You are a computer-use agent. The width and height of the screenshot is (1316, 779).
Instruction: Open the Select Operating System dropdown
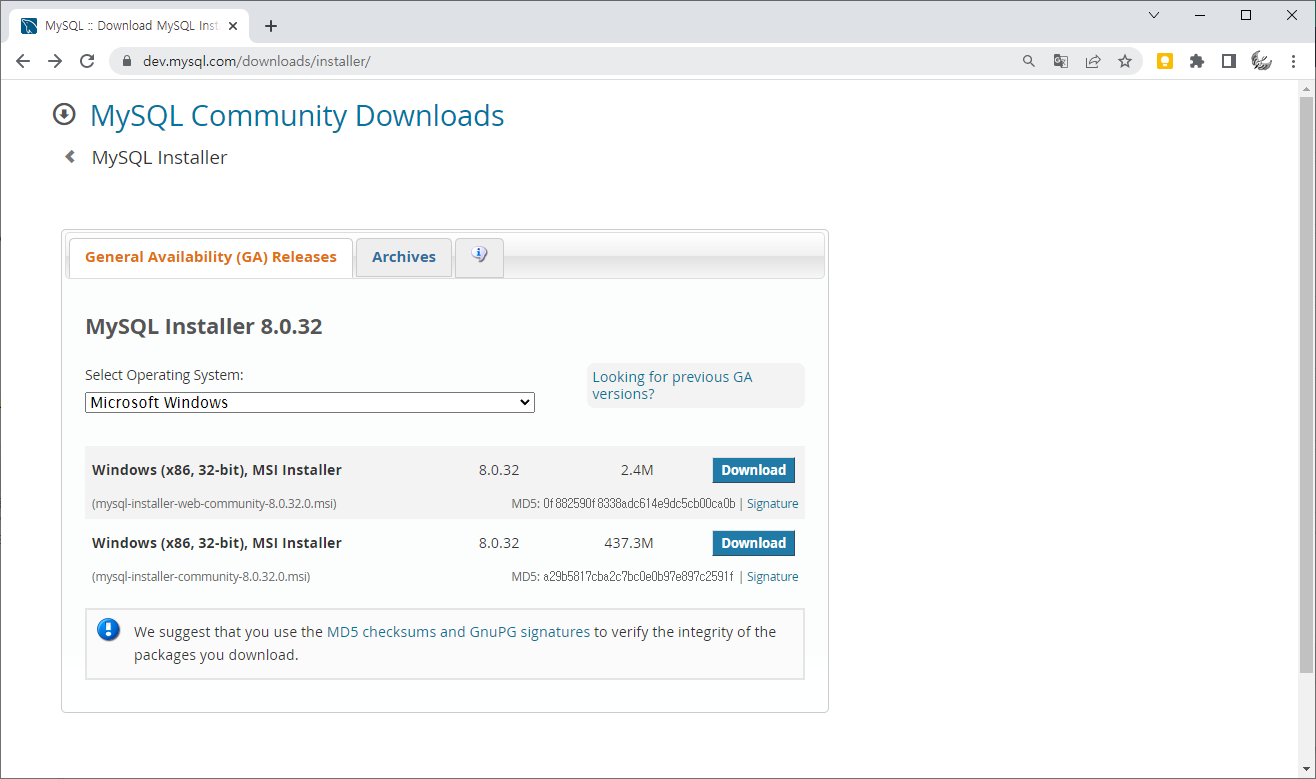(x=310, y=402)
